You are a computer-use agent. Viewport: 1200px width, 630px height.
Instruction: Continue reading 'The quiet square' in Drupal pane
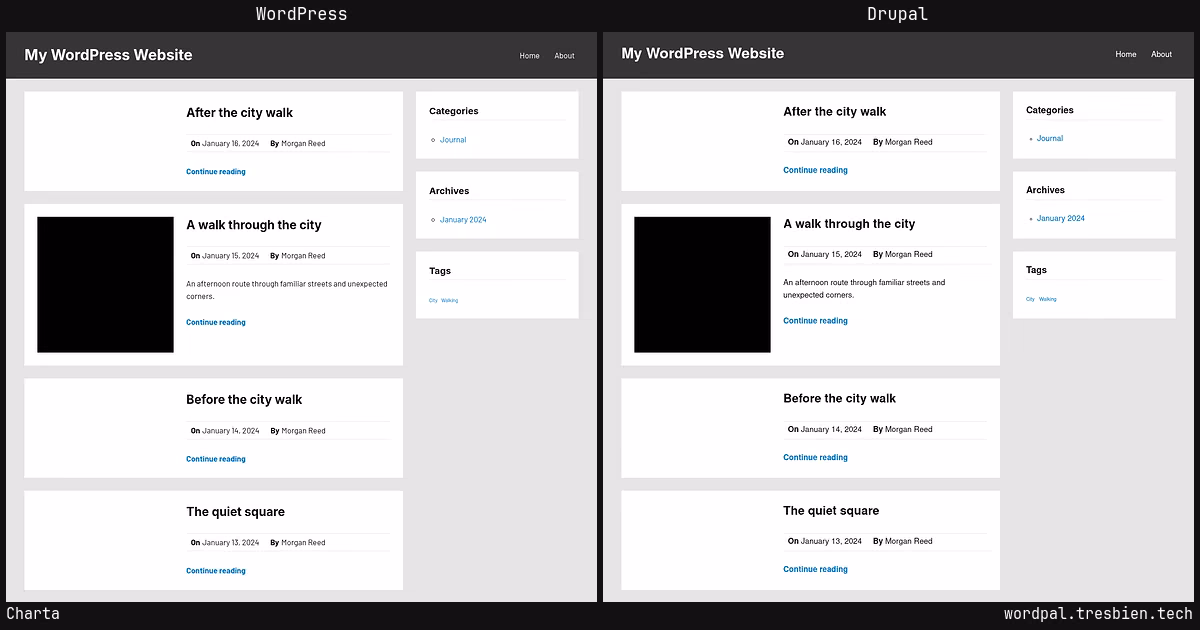[815, 570]
